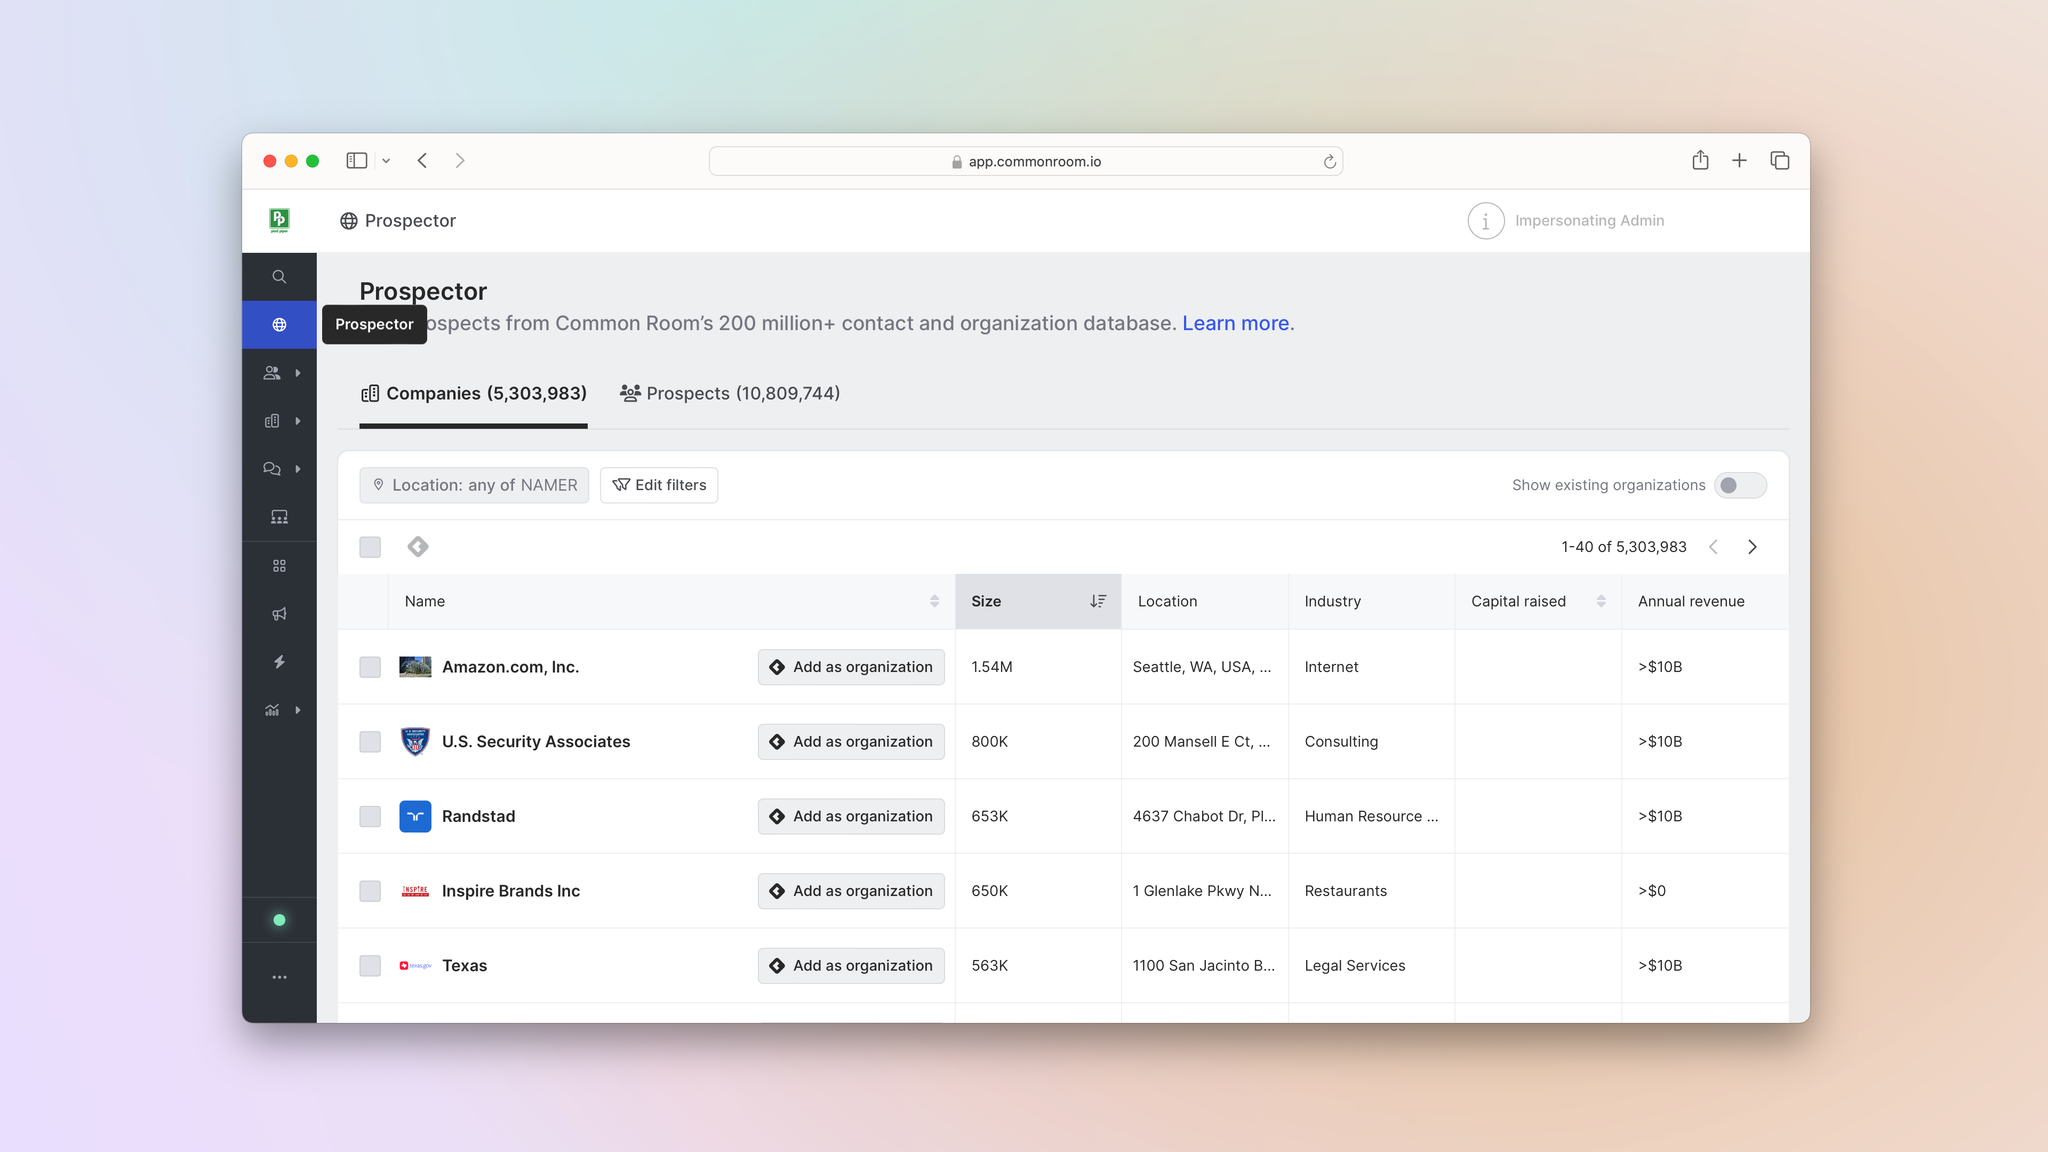Open the segments board sidebar icon
The image size is (2048, 1152).
tap(279, 517)
